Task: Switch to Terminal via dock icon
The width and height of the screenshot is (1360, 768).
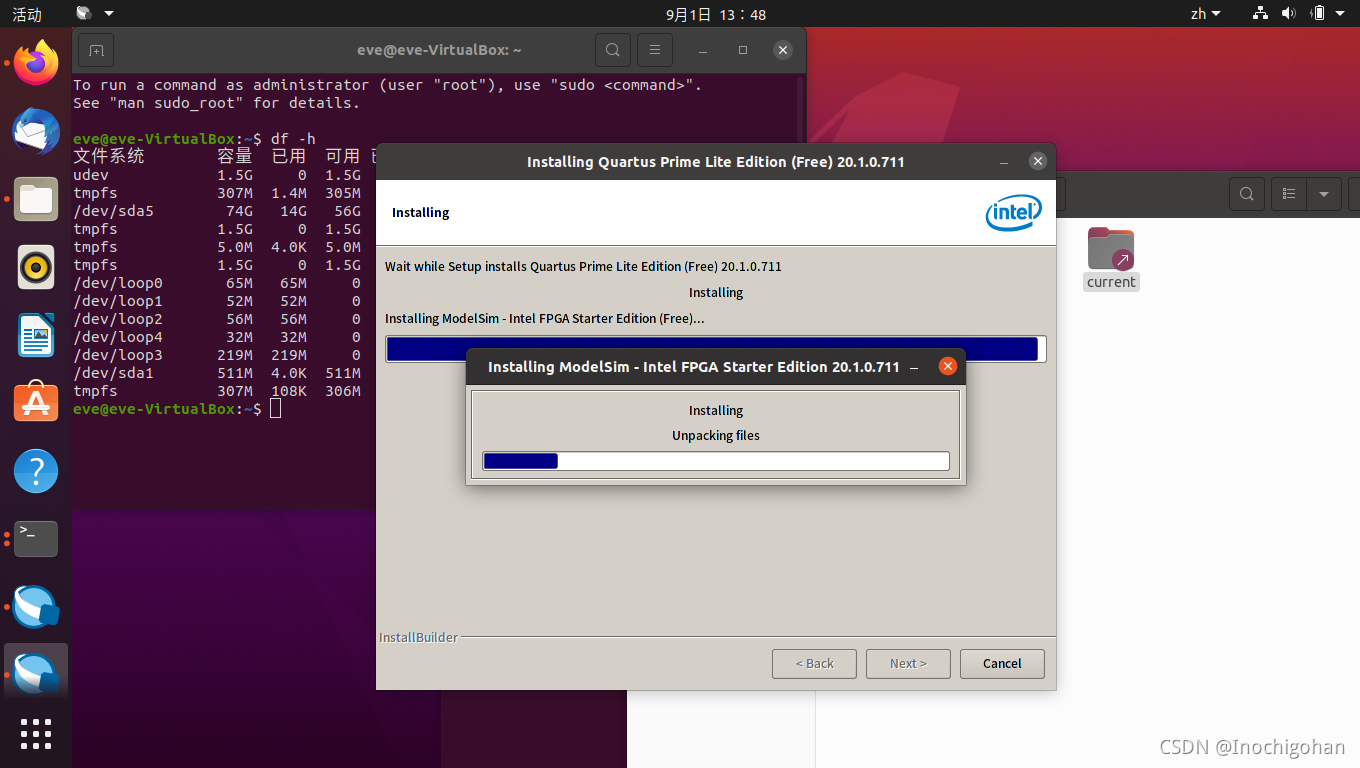Action: coord(36,539)
